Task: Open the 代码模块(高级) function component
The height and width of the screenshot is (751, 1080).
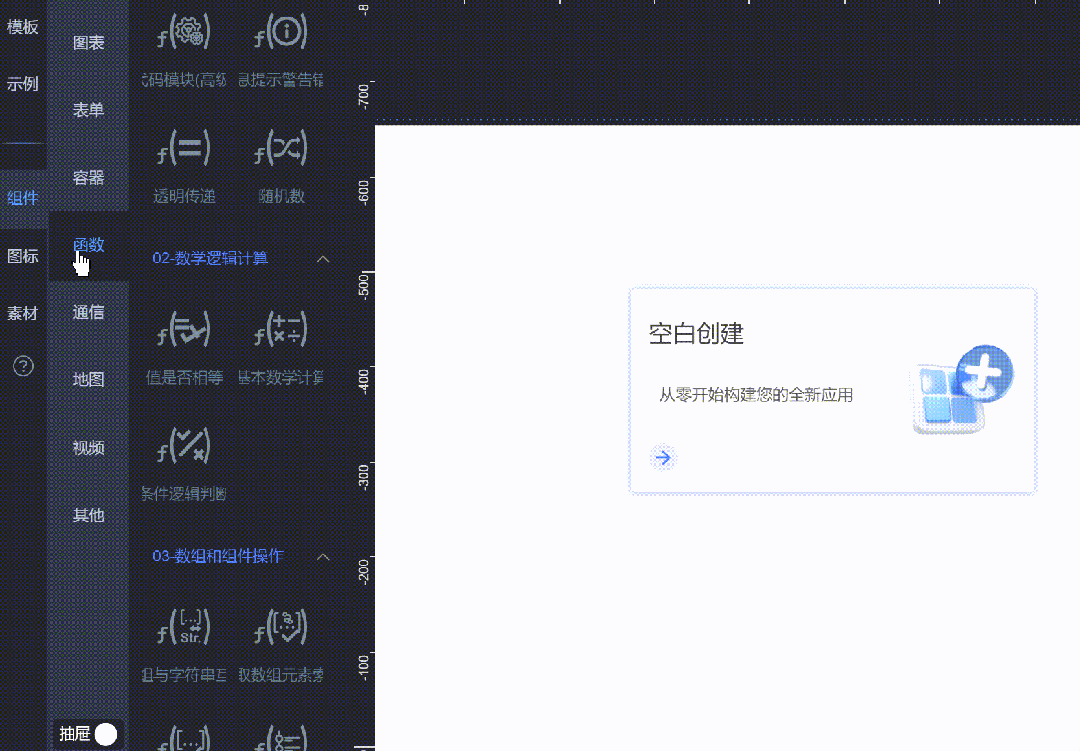Action: [183, 33]
